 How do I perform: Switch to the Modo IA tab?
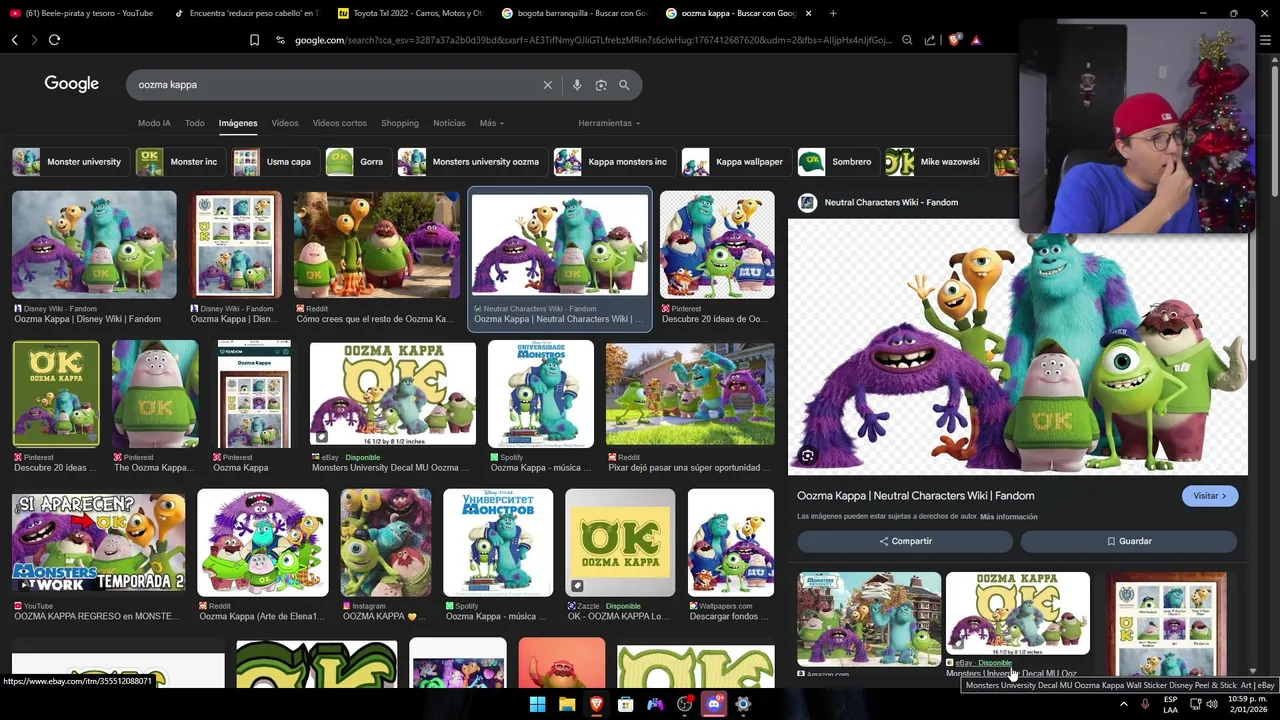coord(154,123)
